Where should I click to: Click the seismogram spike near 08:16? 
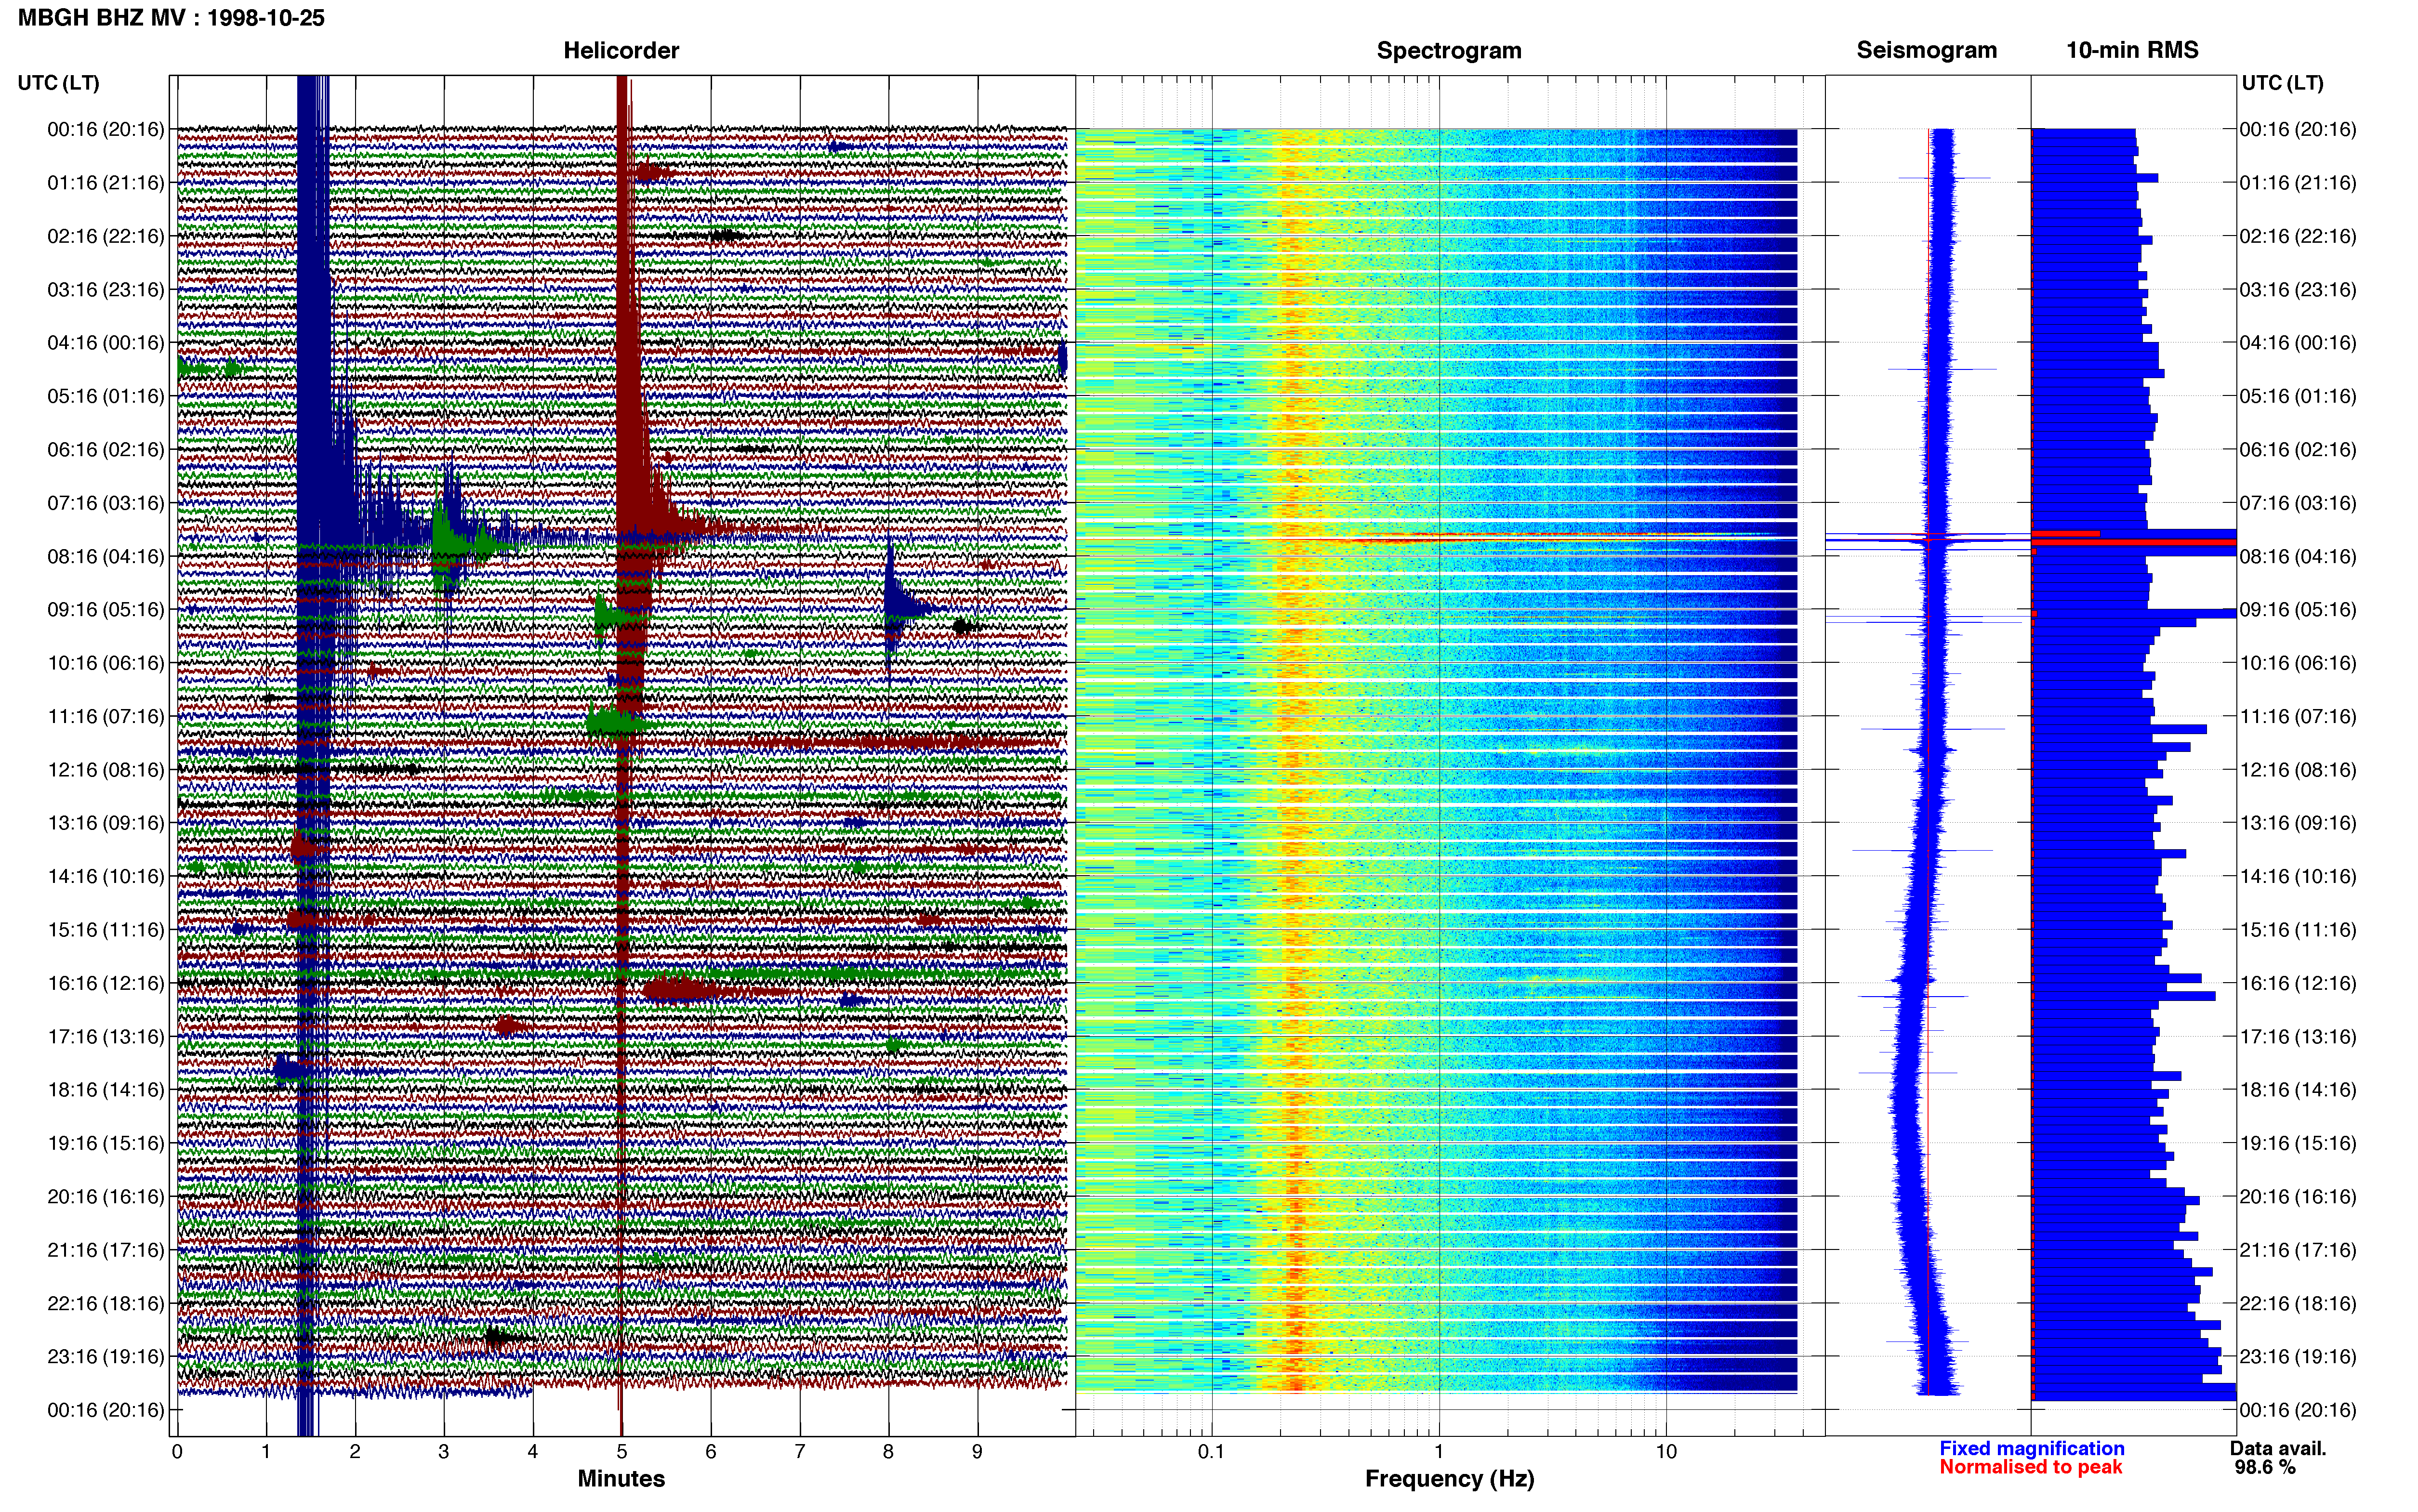[x=1927, y=541]
